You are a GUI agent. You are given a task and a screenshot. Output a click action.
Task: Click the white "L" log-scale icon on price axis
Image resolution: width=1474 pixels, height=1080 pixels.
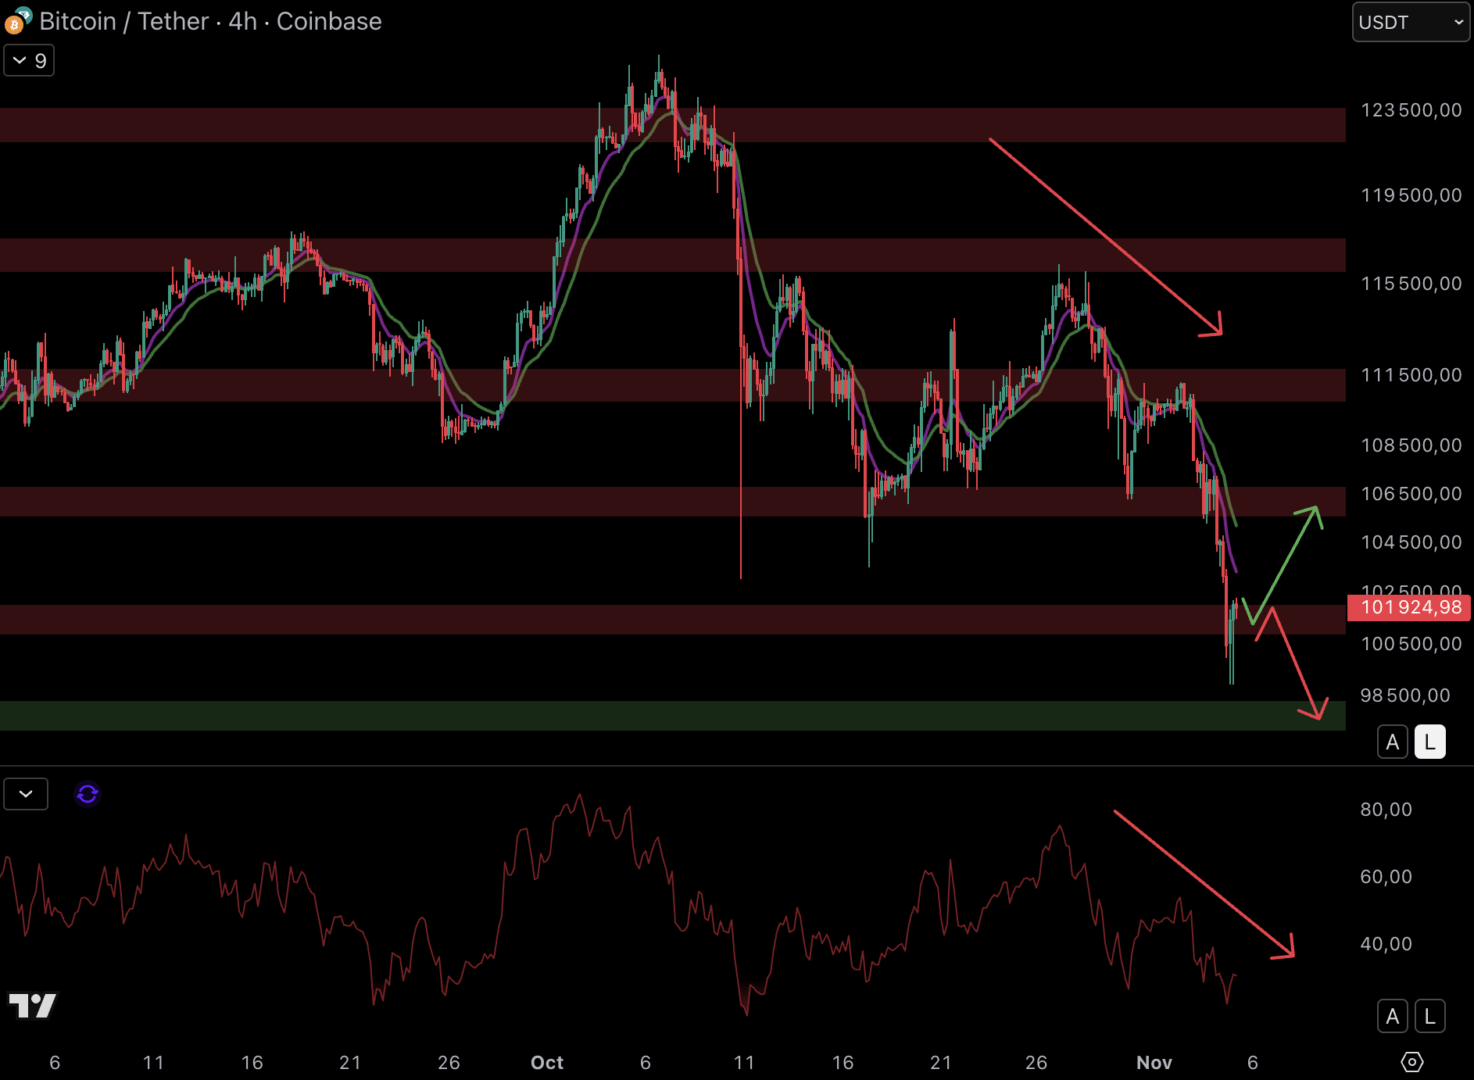tap(1429, 741)
